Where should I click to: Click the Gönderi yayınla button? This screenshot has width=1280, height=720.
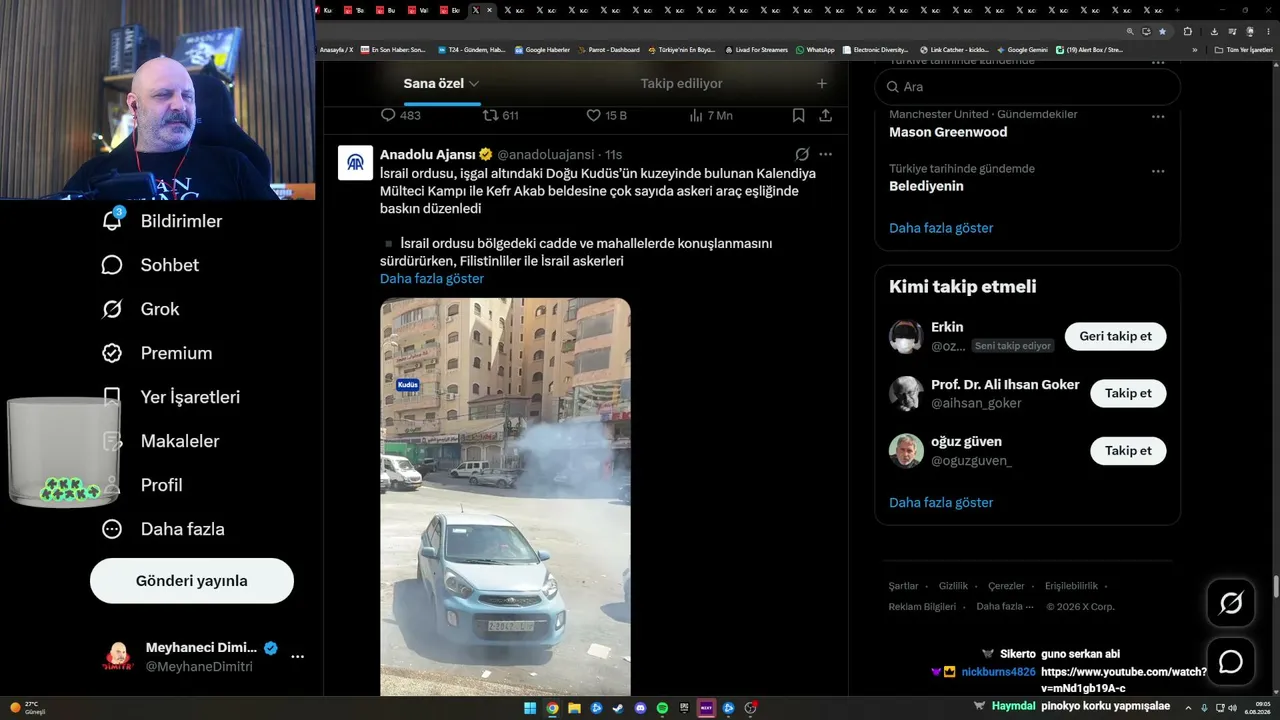[x=192, y=581]
